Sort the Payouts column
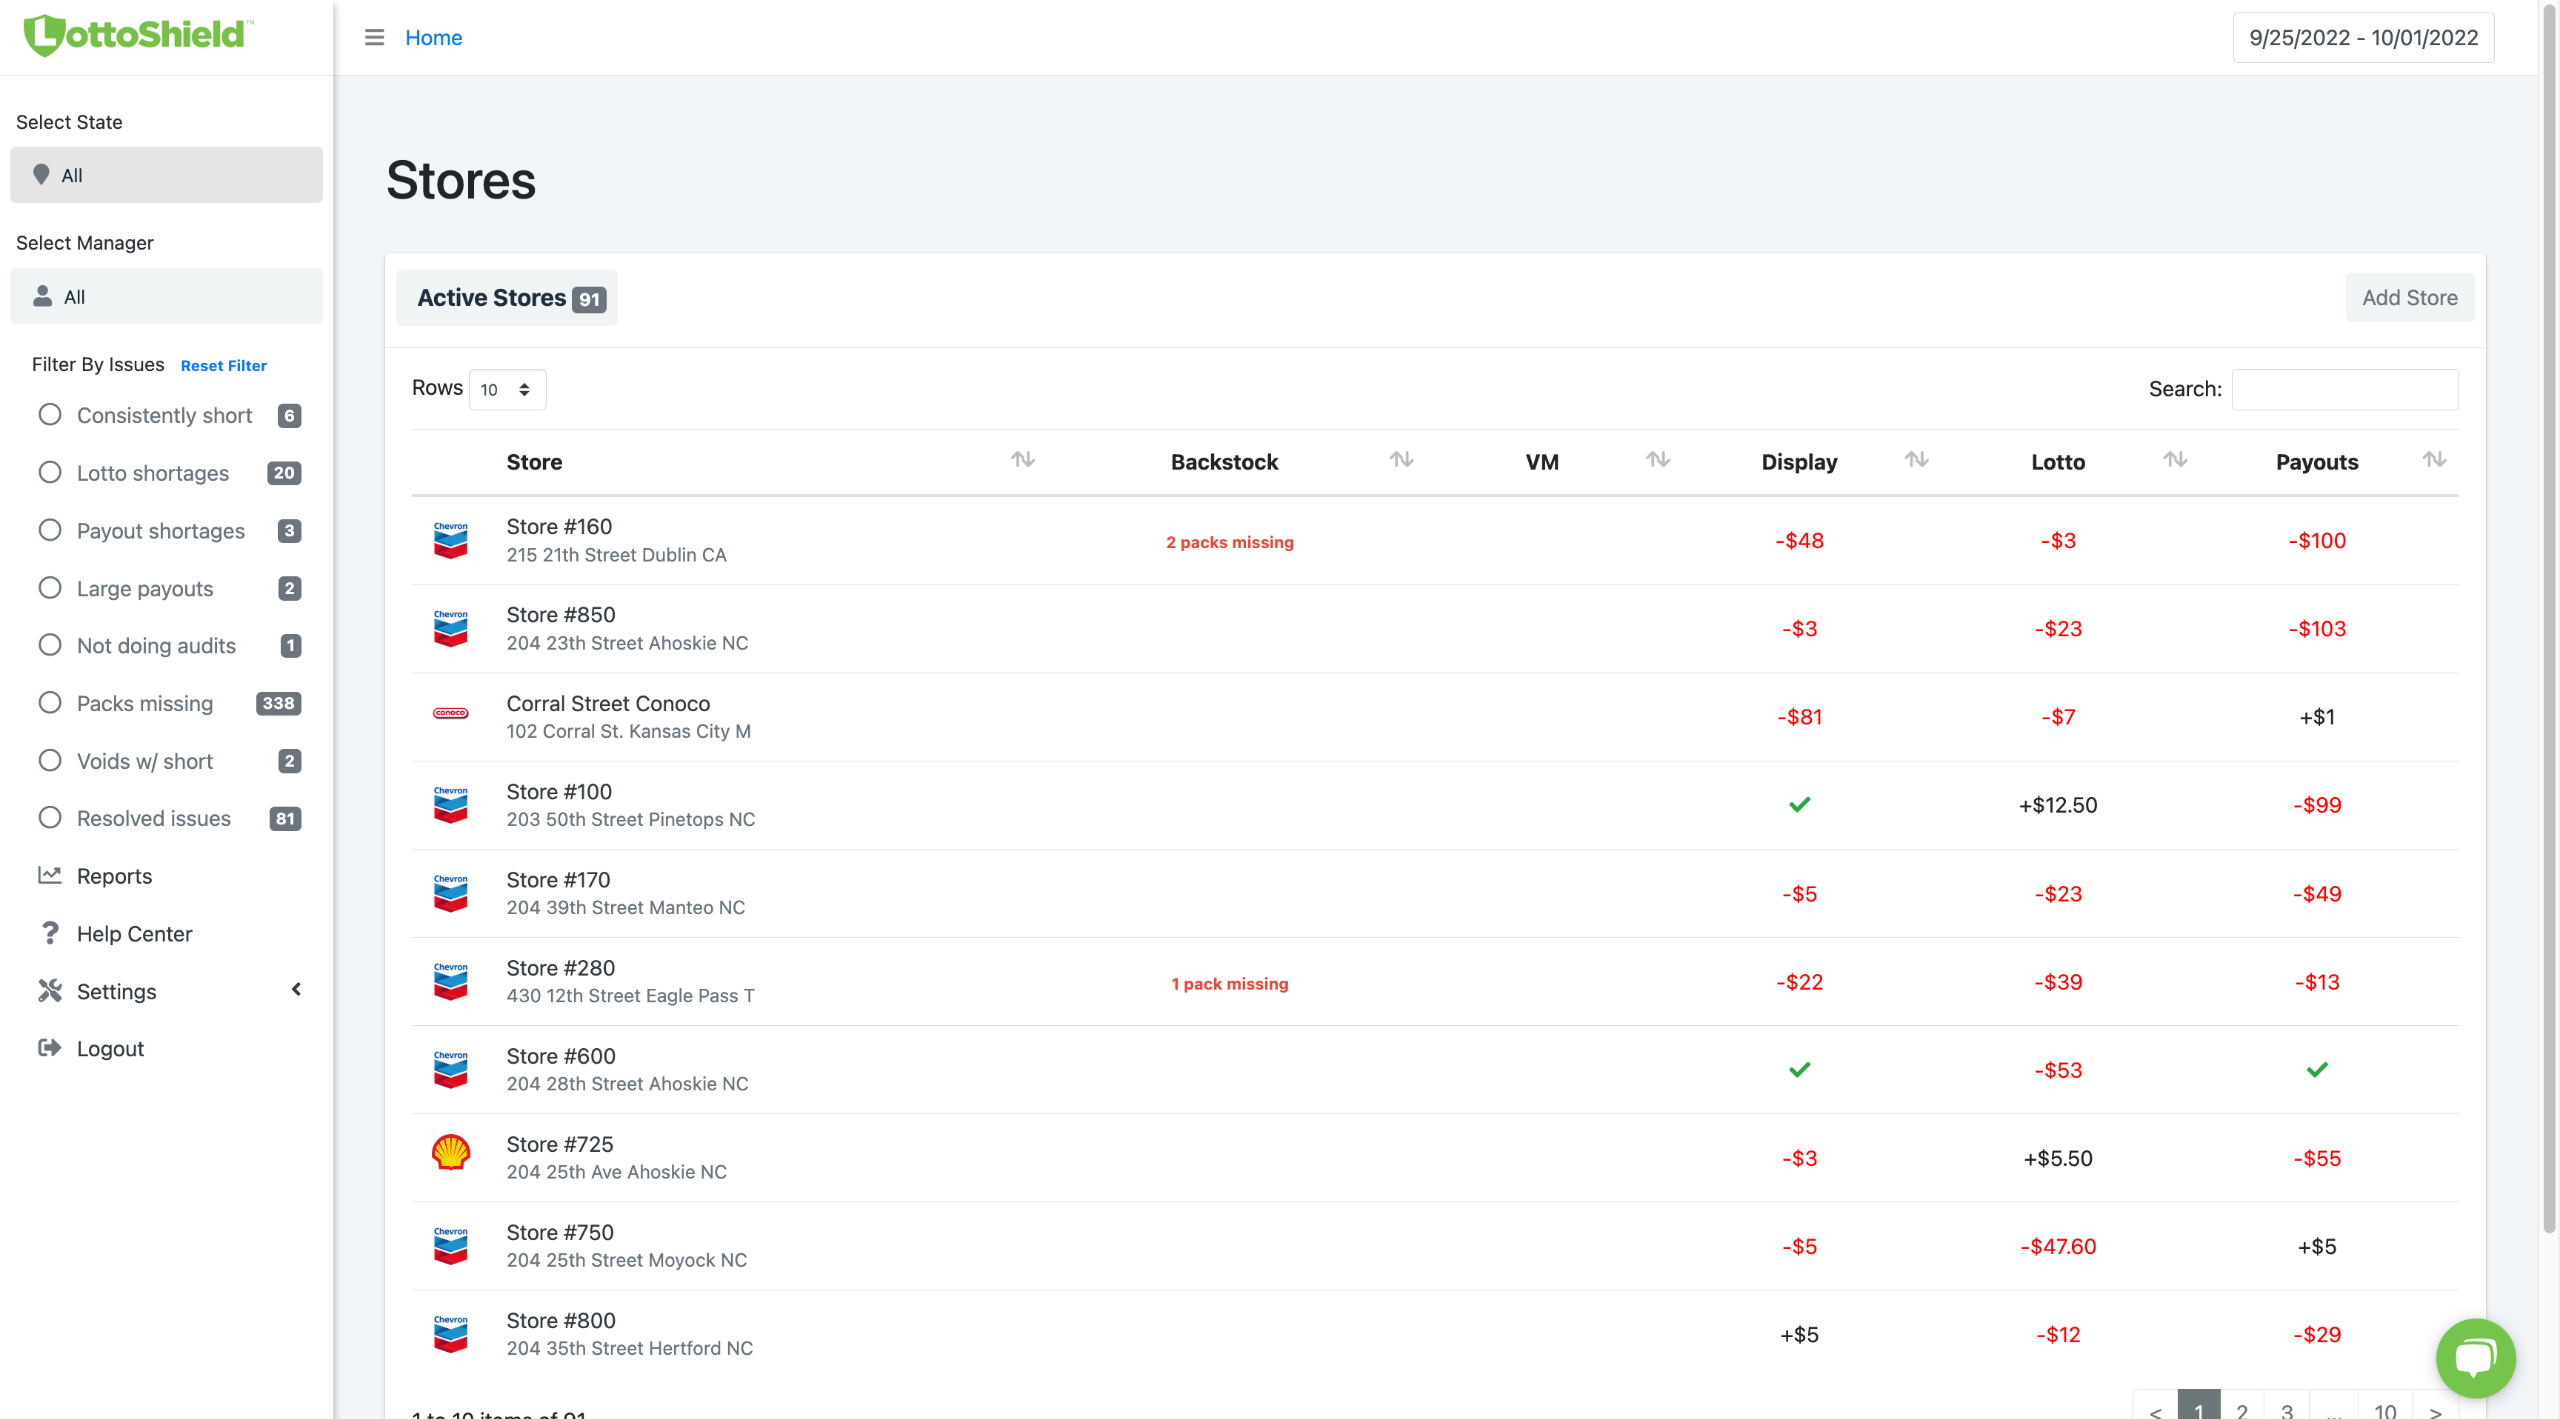2560x1419 pixels. pyautogui.click(x=2434, y=460)
